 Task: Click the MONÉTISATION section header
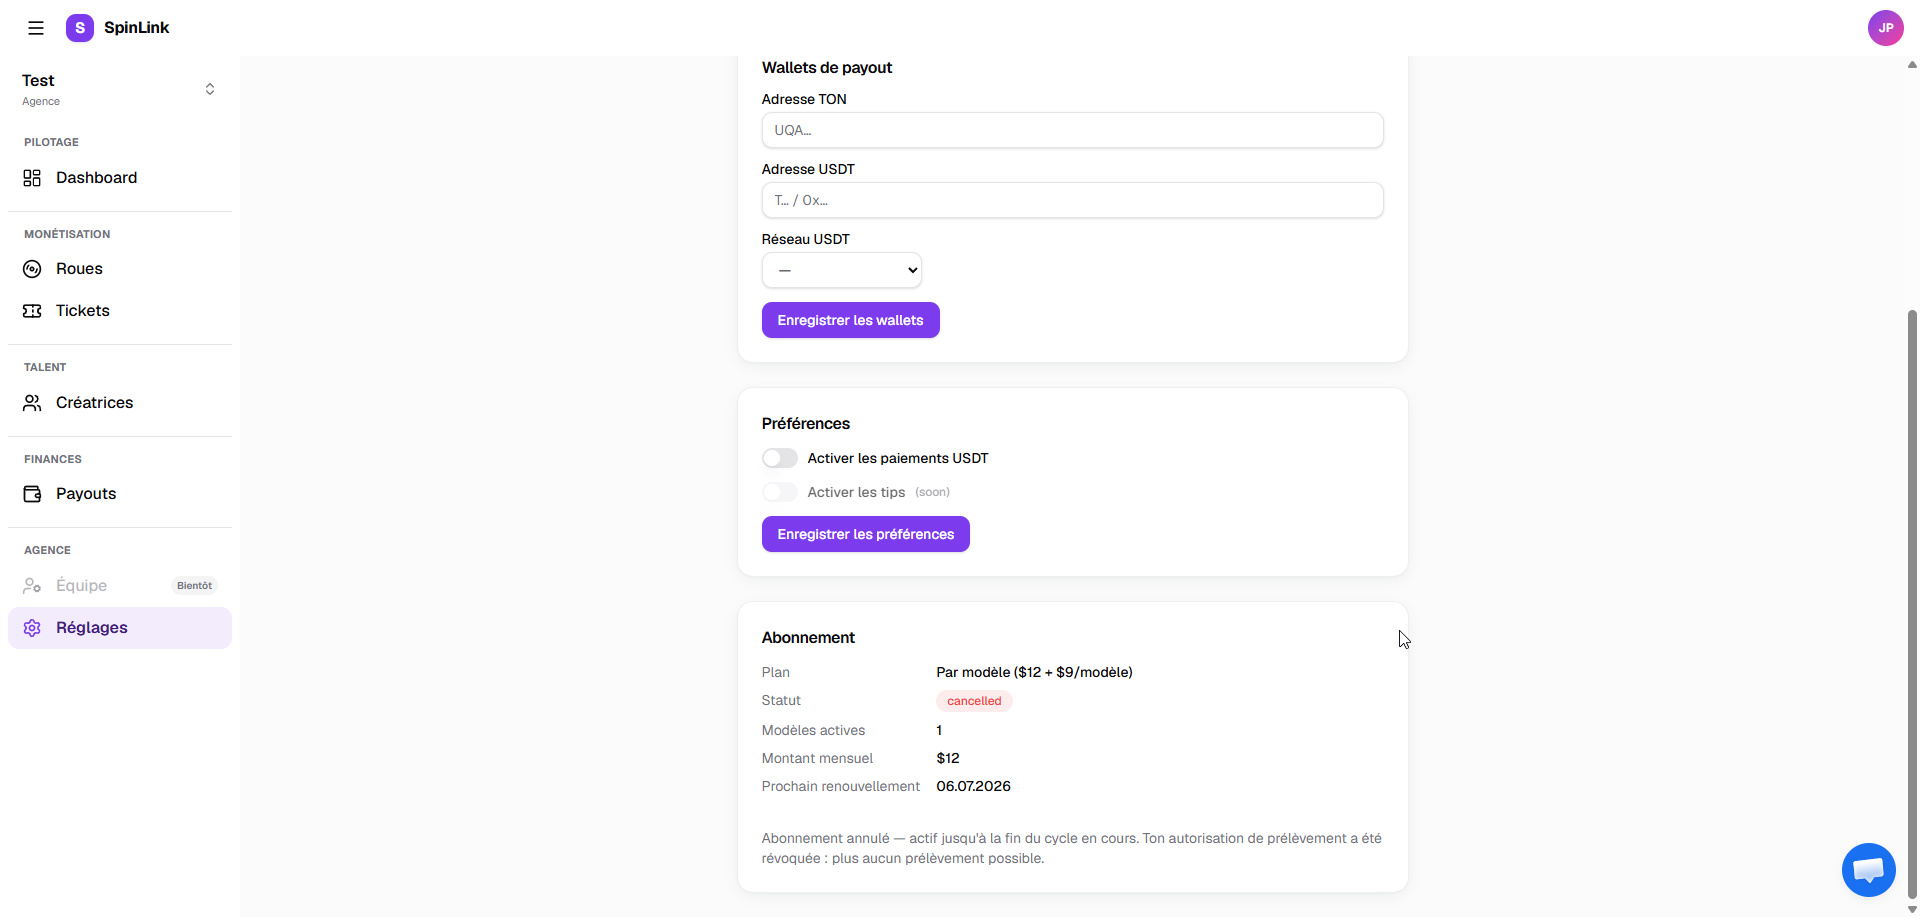click(67, 234)
